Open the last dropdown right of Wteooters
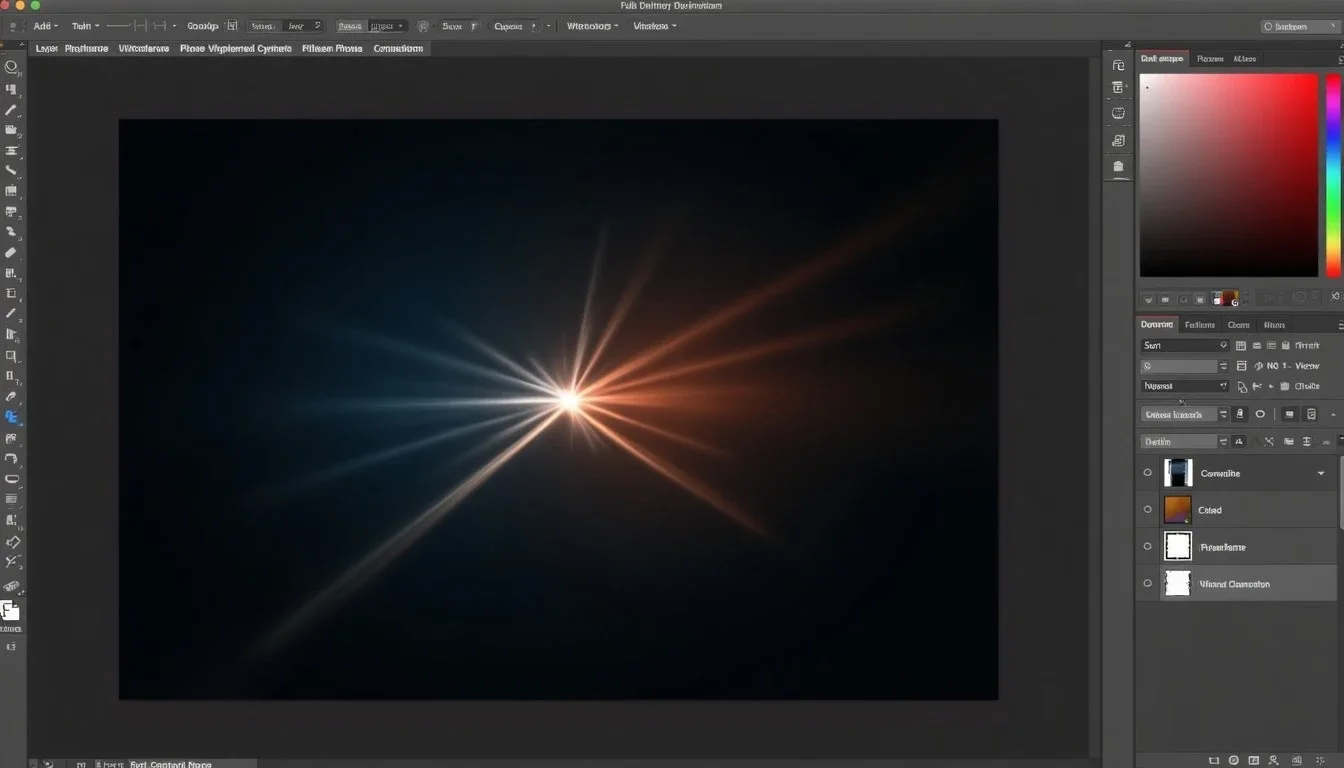The height and width of the screenshot is (768, 1344). tap(655, 26)
